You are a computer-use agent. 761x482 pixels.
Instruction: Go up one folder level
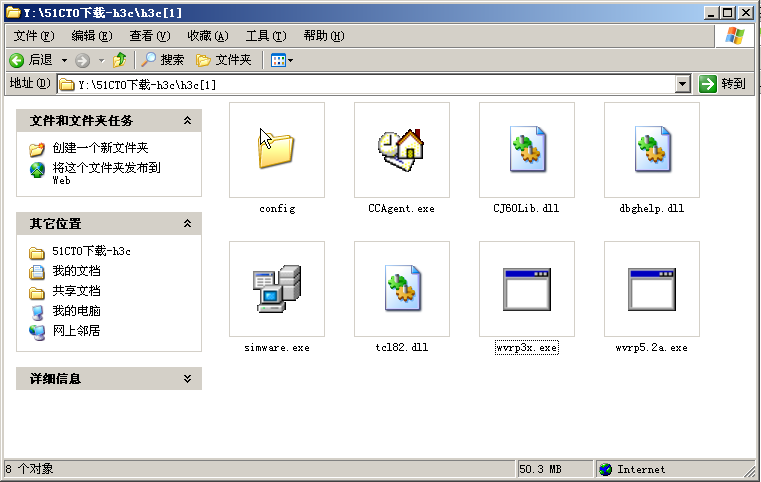coord(119,60)
